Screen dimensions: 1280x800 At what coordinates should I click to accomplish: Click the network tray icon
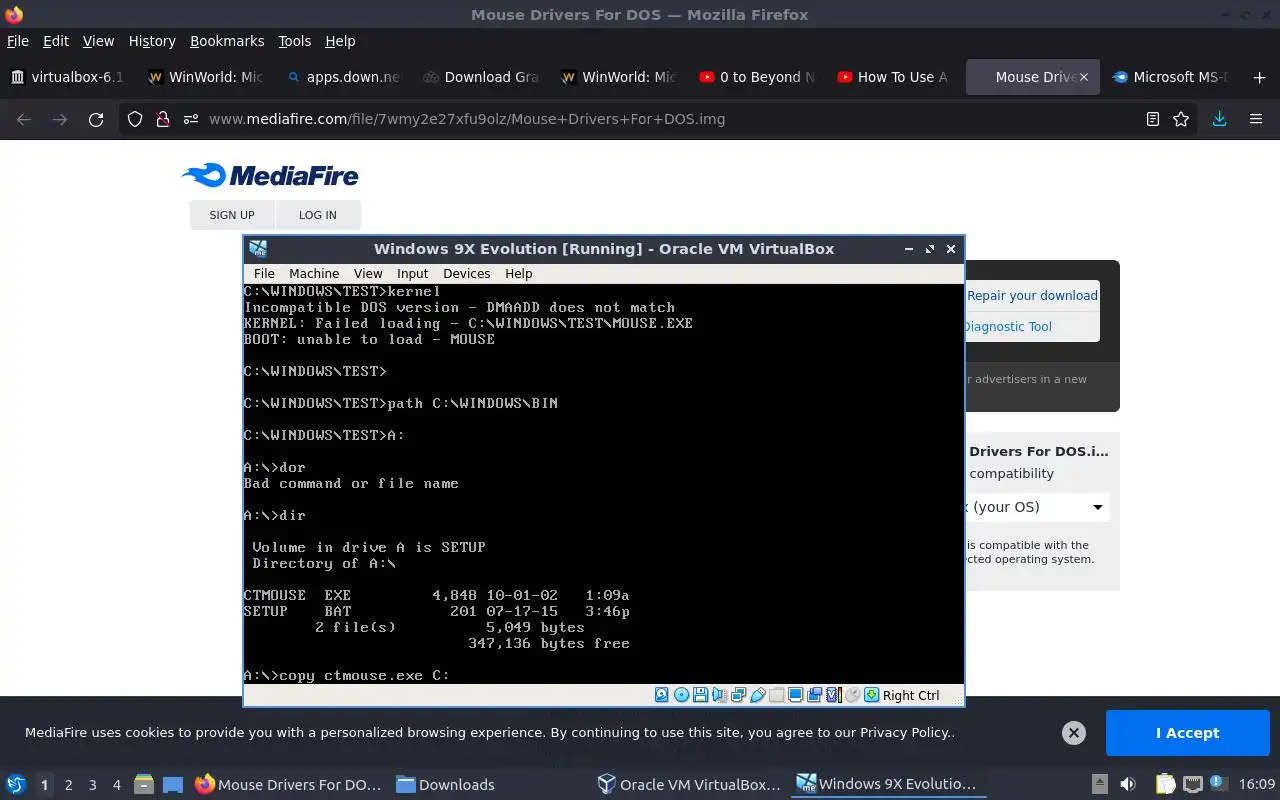1192,785
